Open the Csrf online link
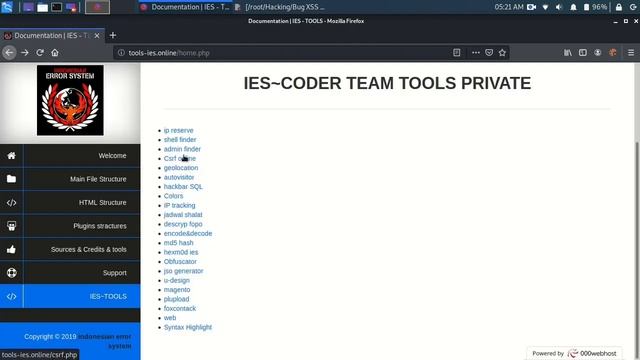 pyautogui.click(x=180, y=158)
